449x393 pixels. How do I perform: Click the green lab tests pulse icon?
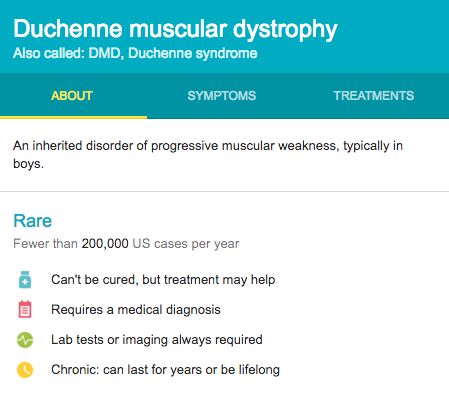(25, 340)
